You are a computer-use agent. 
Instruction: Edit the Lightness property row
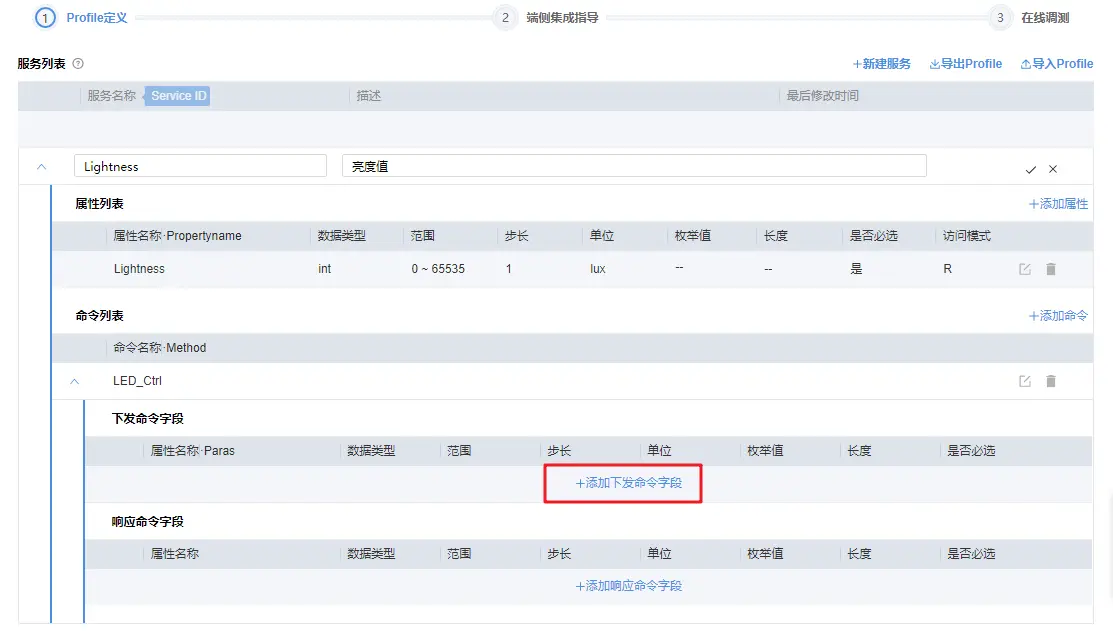(x=1025, y=269)
